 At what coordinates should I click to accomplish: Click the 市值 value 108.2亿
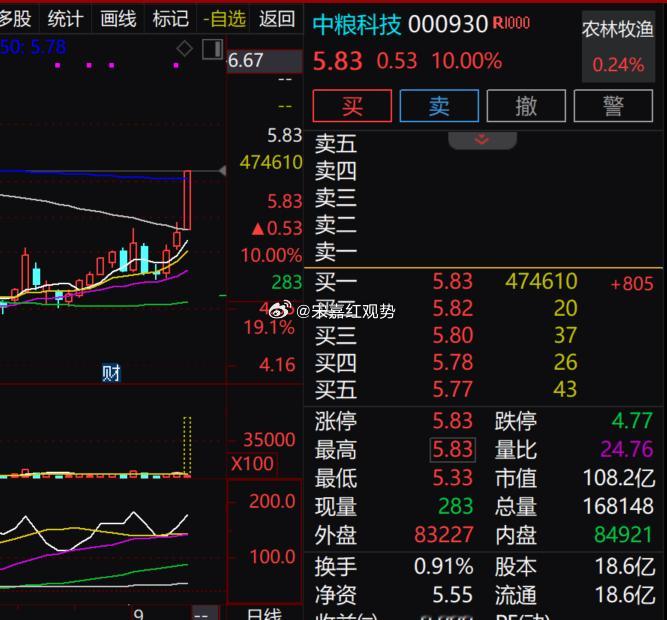pyautogui.click(x=619, y=478)
